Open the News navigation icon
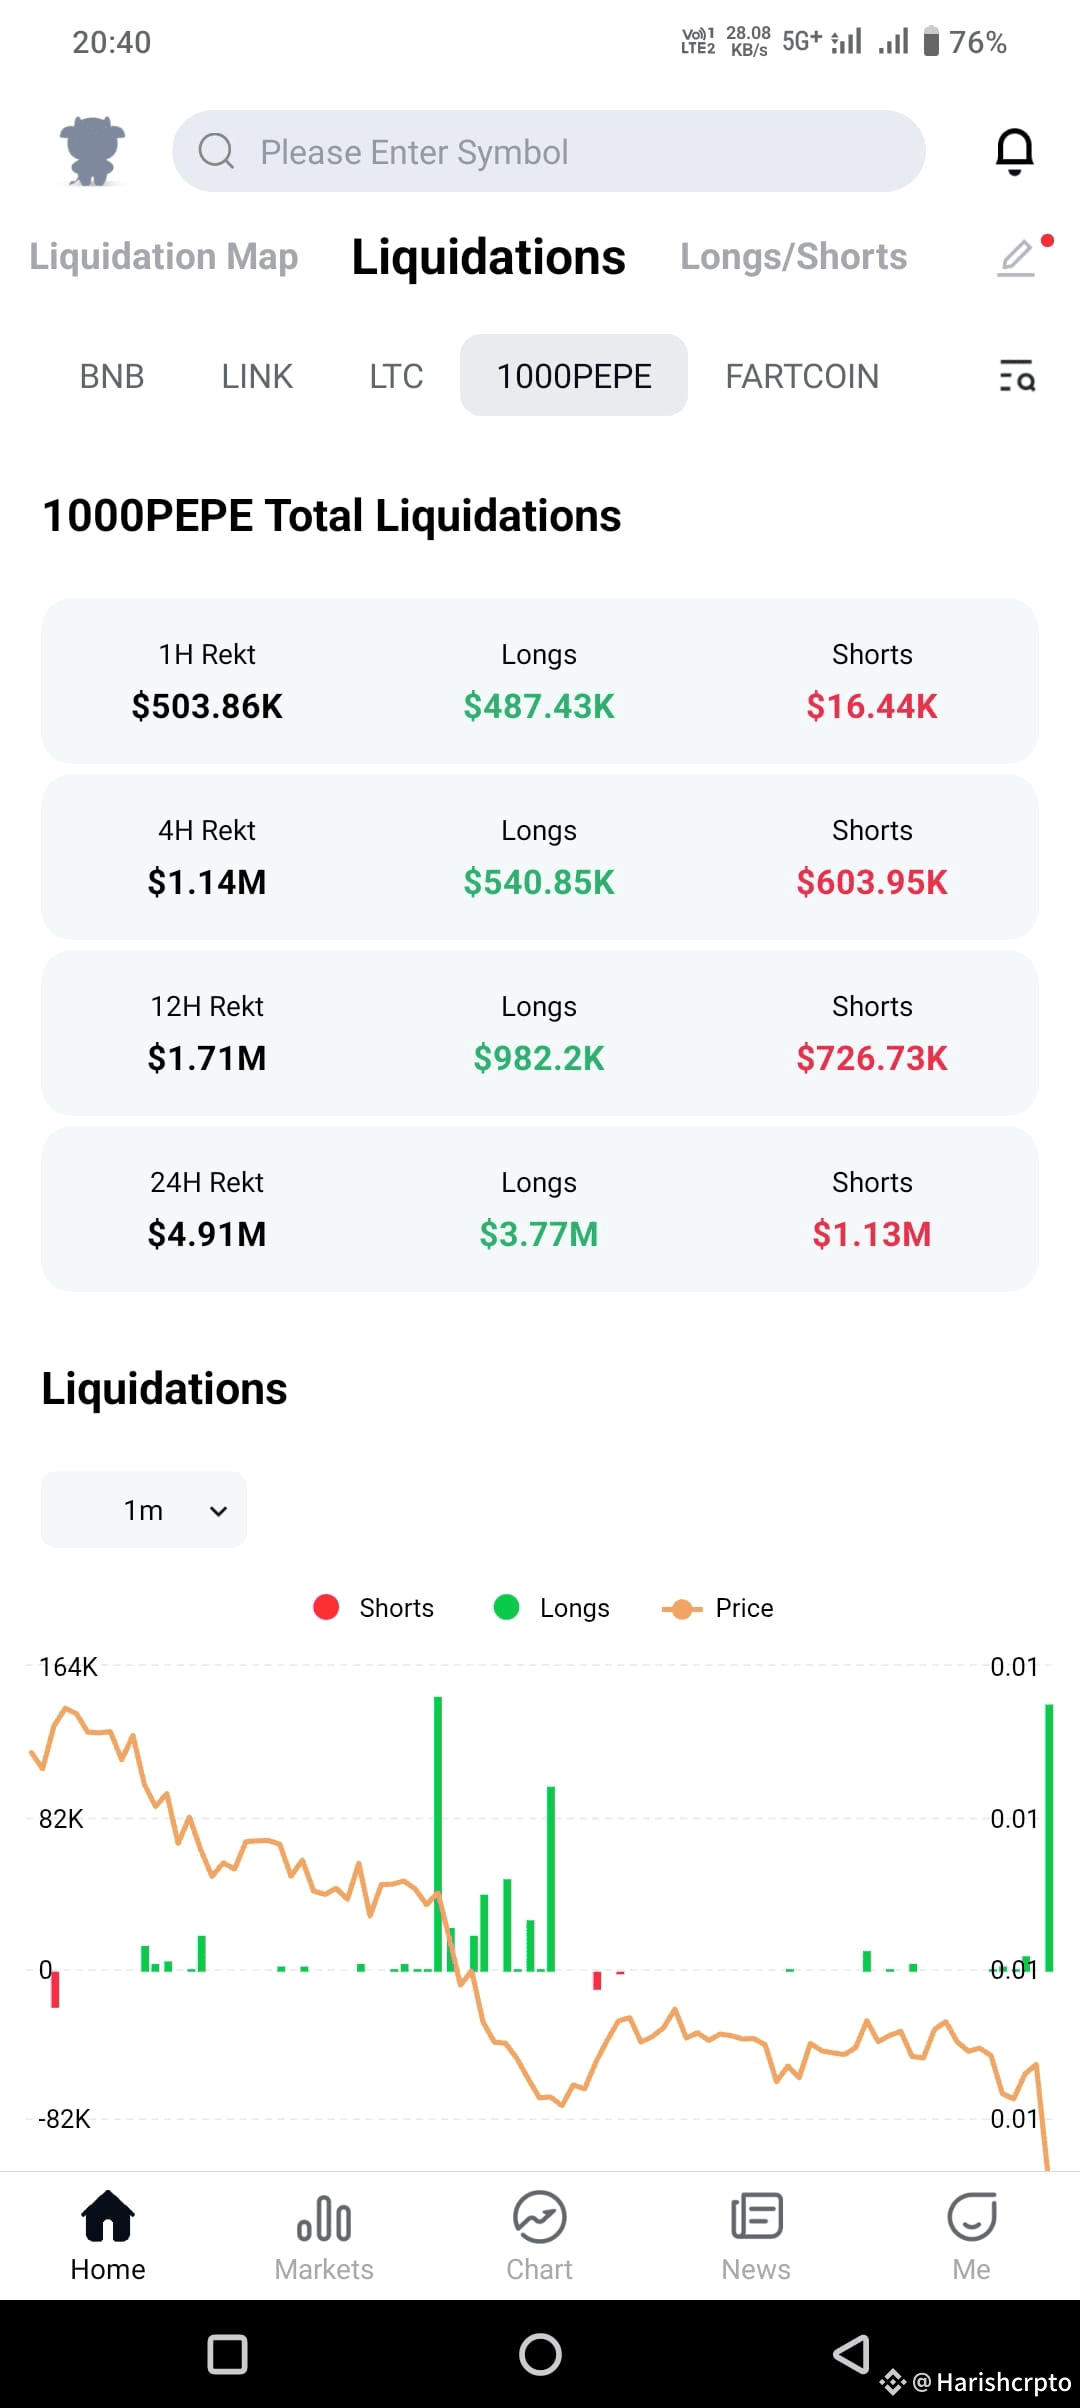Image resolution: width=1080 pixels, height=2408 pixels. click(x=756, y=2217)
